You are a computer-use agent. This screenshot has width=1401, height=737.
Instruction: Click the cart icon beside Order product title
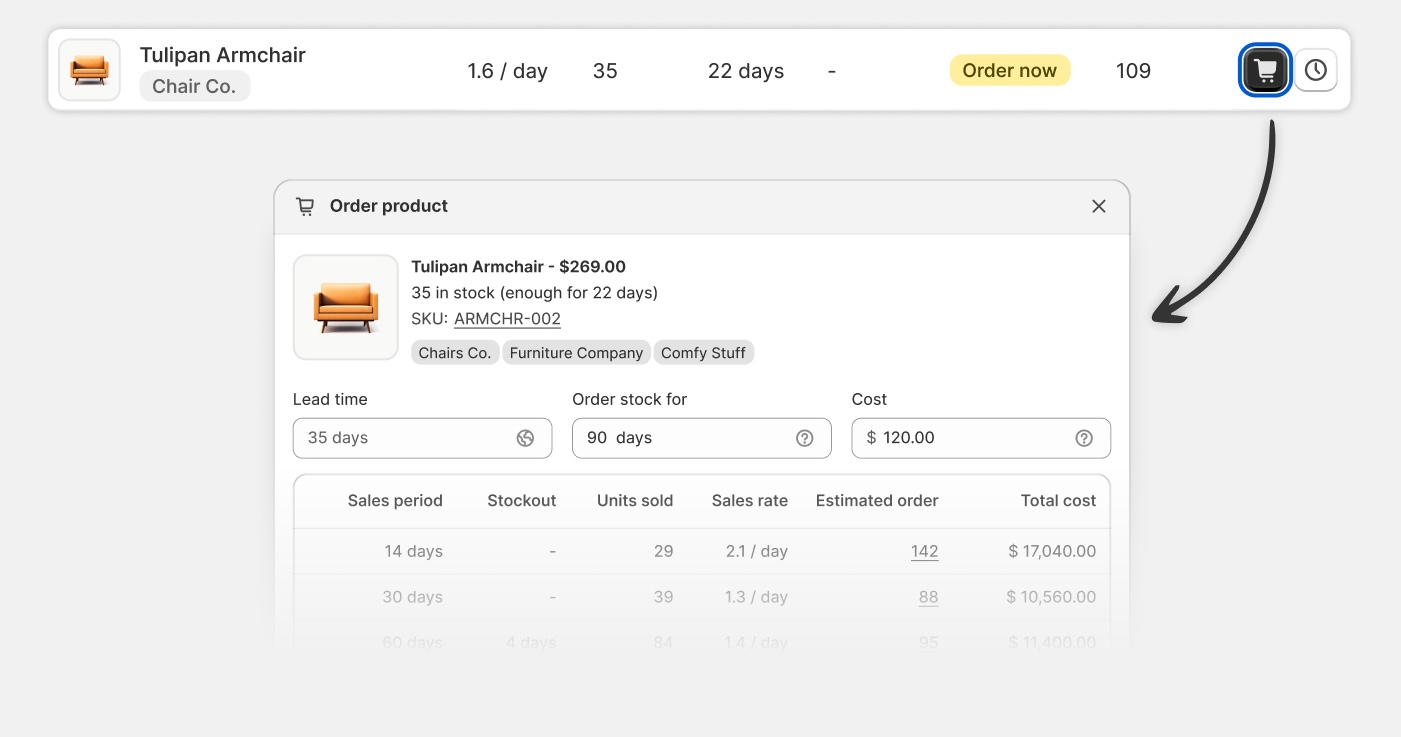pyautogui.click(x=305, y=206)
